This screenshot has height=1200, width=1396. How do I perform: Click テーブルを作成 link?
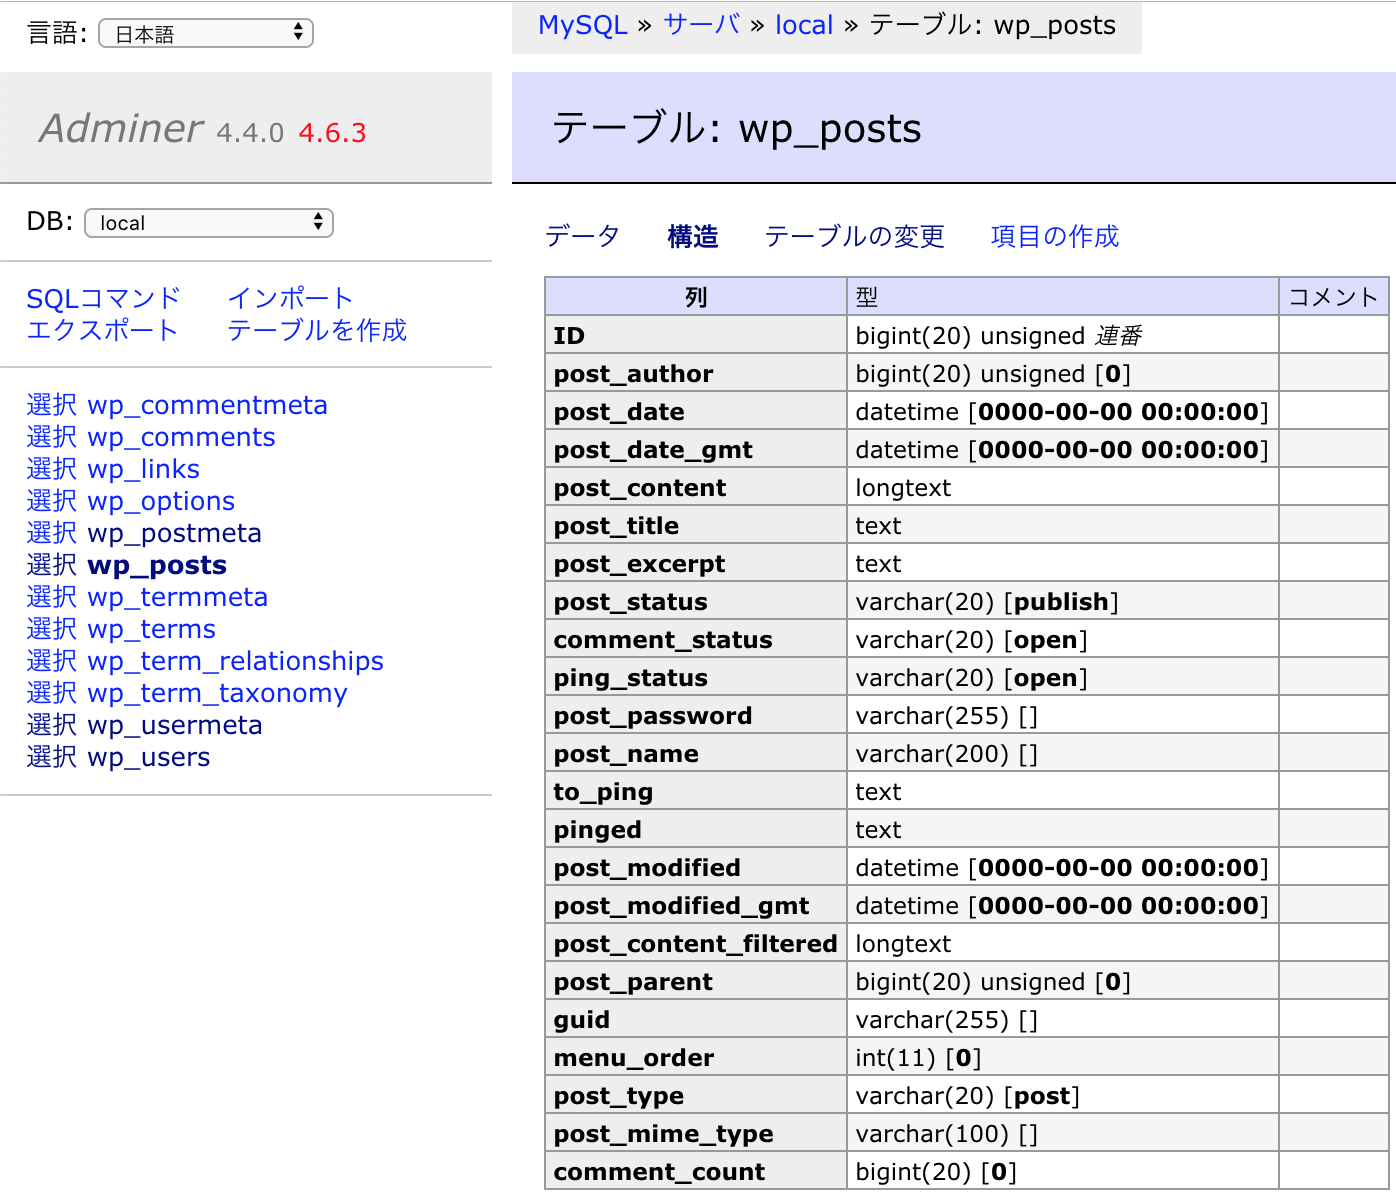[317, 330]
